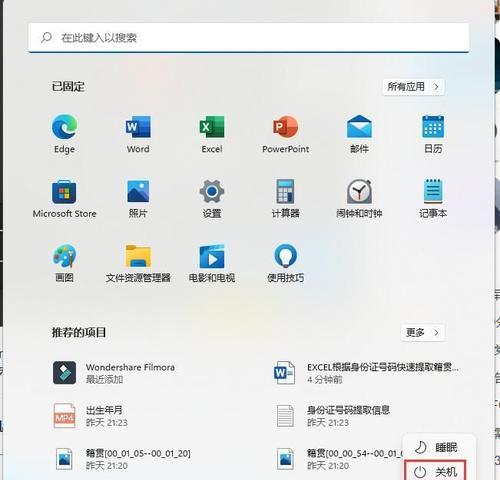500x480 pixels.
Task: Open the 画图 Paint app
Action: pos(64,256)
